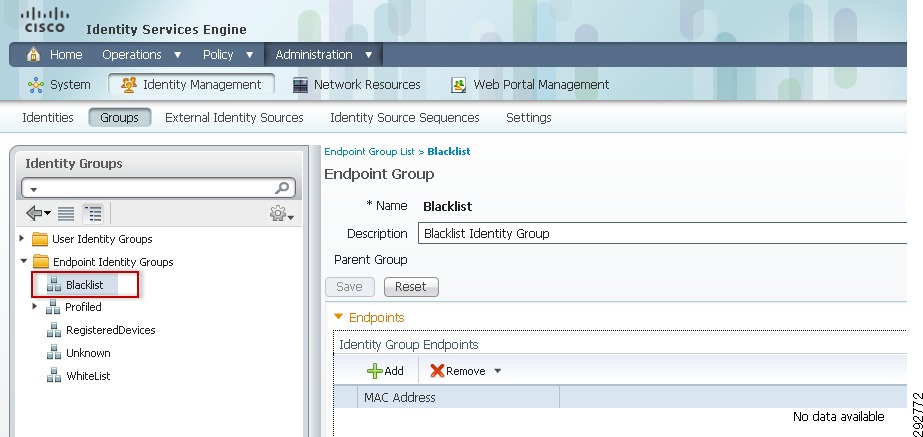This screenshot has height=437, width=923.
Task: Select the Endpoint Identity Groups label
Action: tap(113, 261)
